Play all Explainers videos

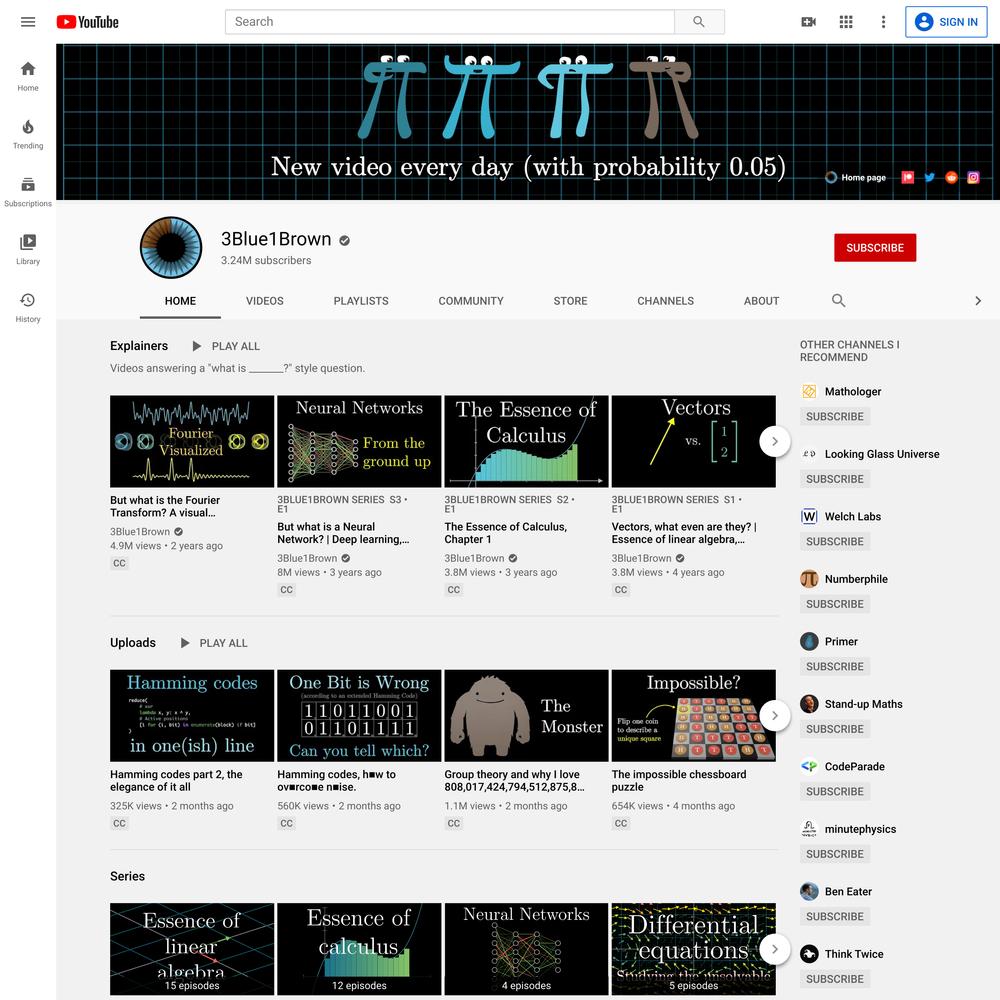(x=226, y=346)
